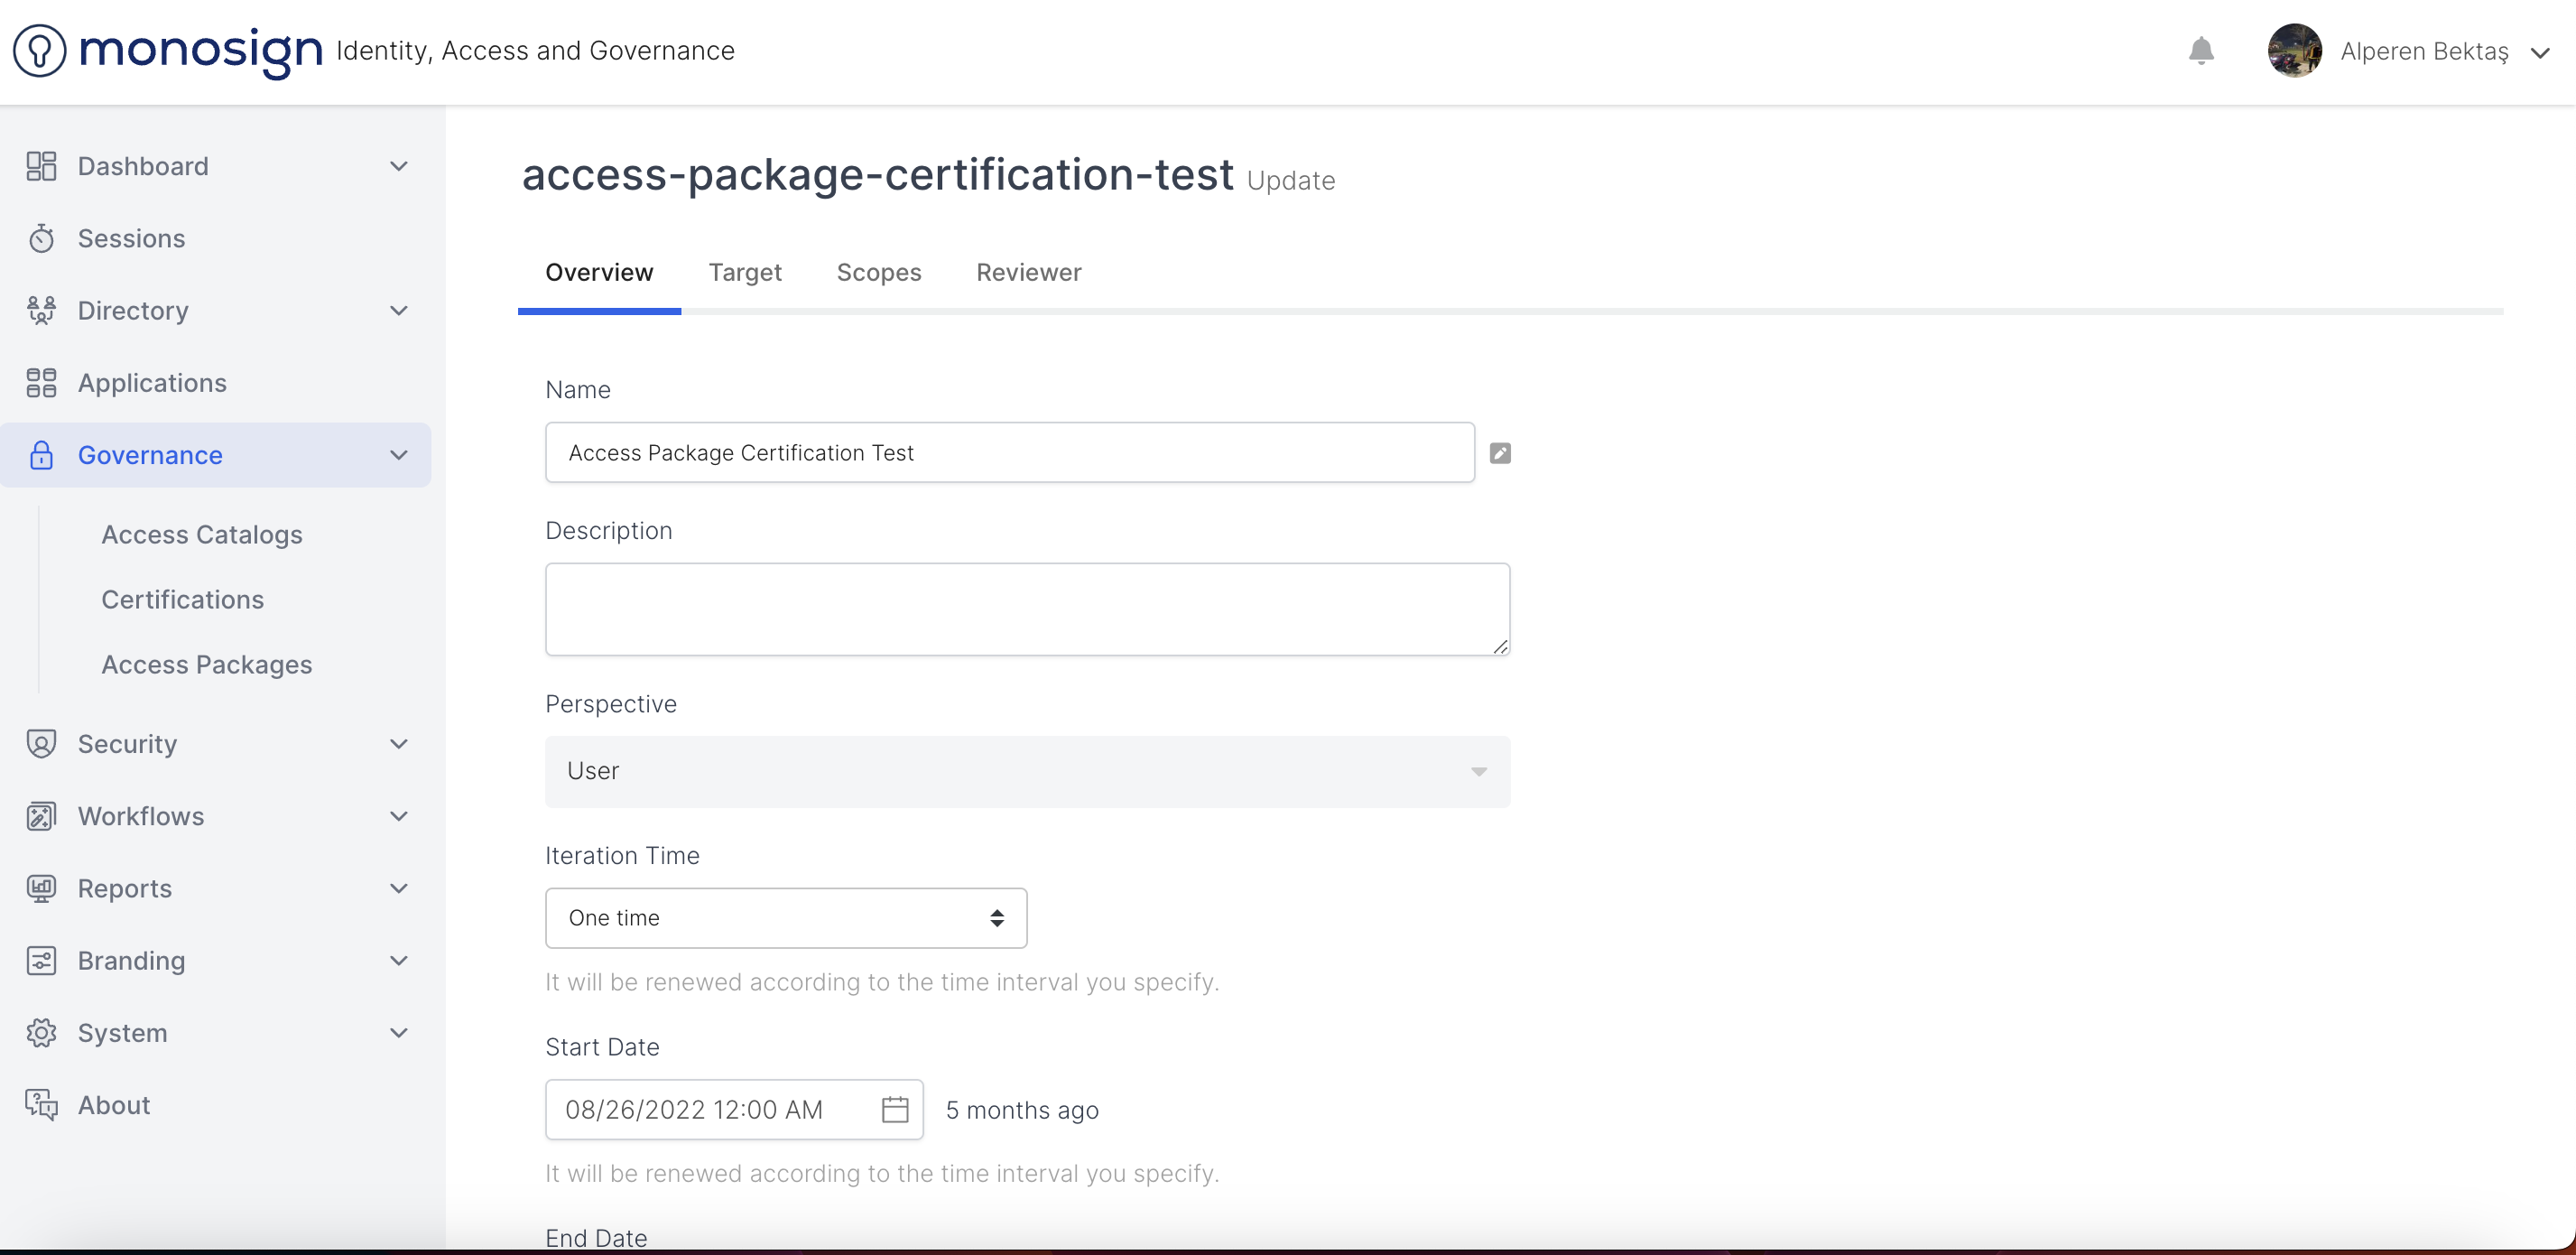Viewport: 2576px width, 1255px height.
Task: Click the Applications grid icon in sidebar
Action: point(41,383)
